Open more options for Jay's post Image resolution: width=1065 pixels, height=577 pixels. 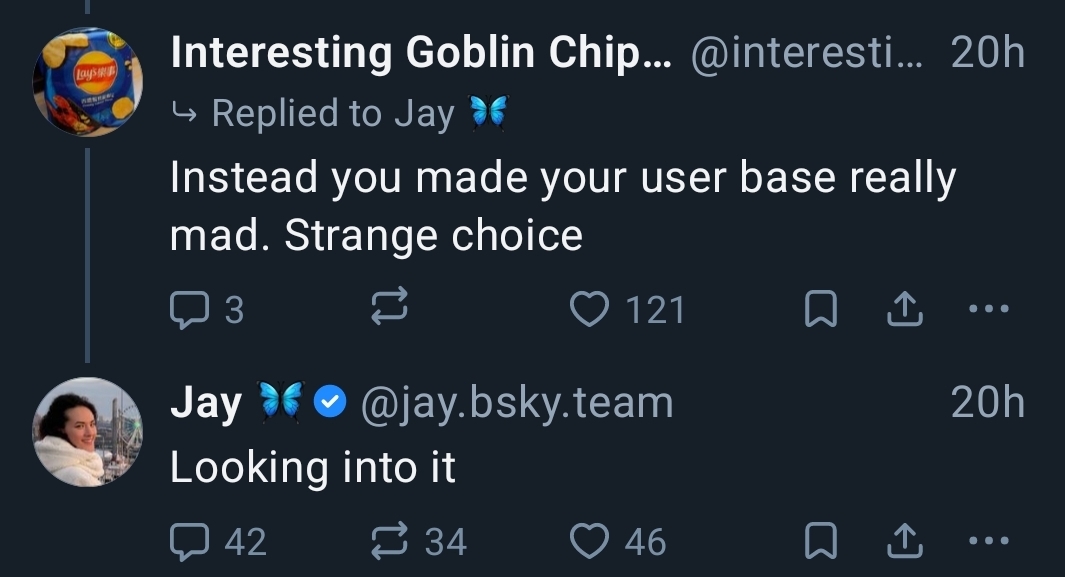[x=989, y=541]
